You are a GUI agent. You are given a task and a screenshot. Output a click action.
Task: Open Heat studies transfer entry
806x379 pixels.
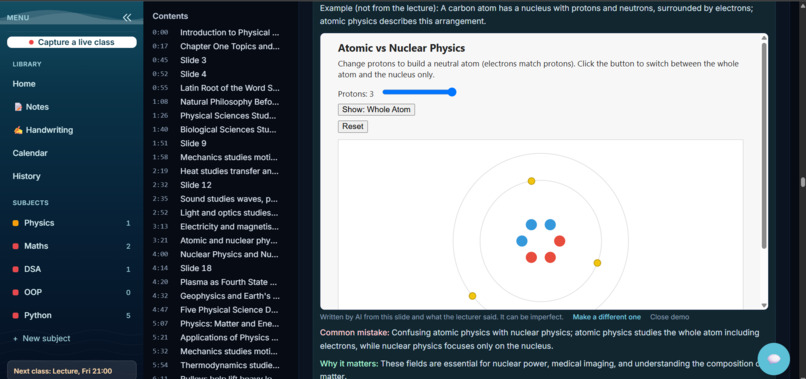point(216,171)
